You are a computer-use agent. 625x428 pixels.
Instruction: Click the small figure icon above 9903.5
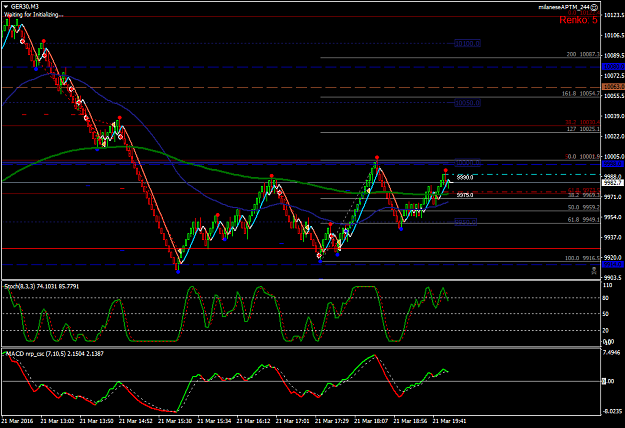click(x=594, y=271)
